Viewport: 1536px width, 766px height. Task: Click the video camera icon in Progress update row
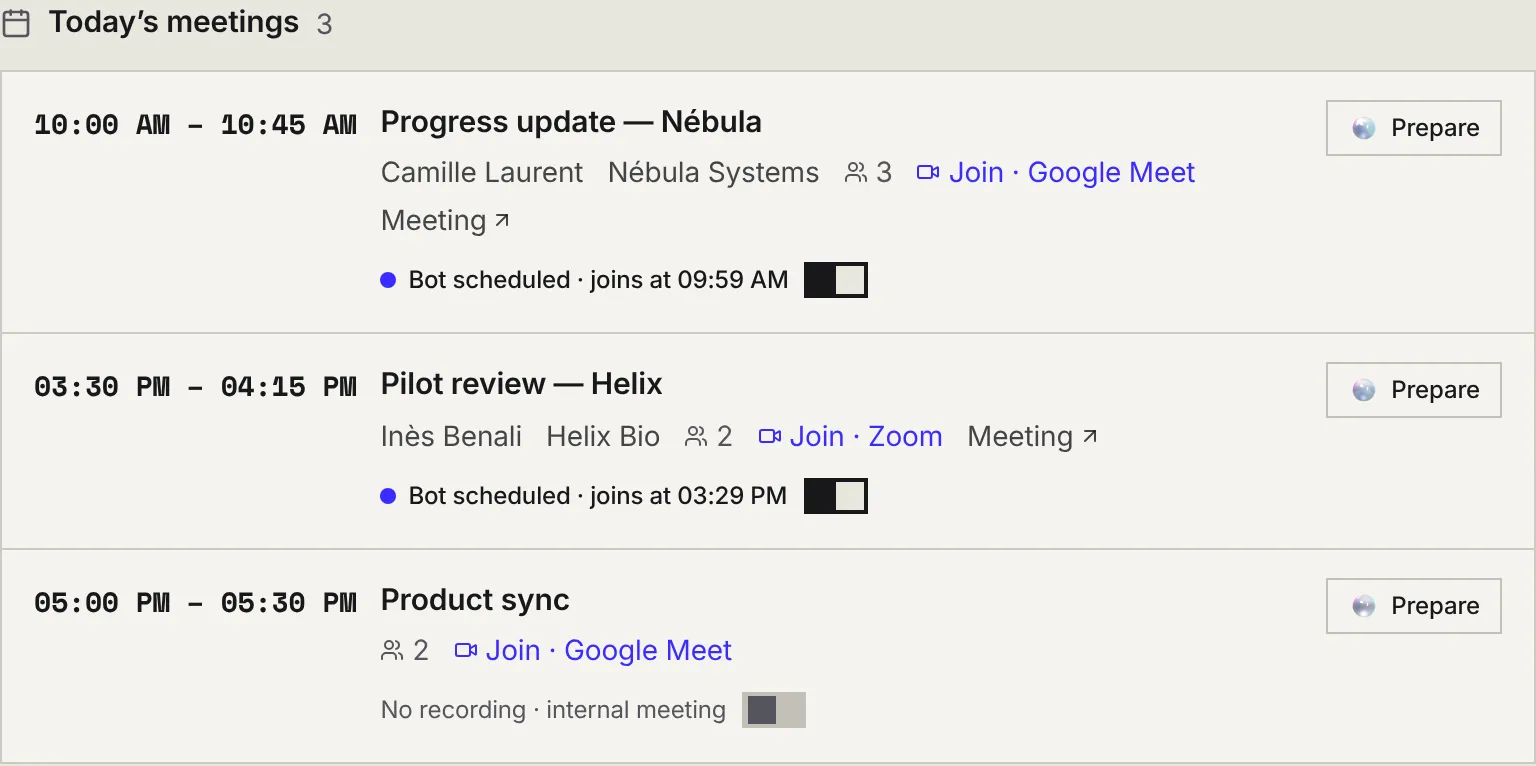pyautogui.click(x=928, y=173)
